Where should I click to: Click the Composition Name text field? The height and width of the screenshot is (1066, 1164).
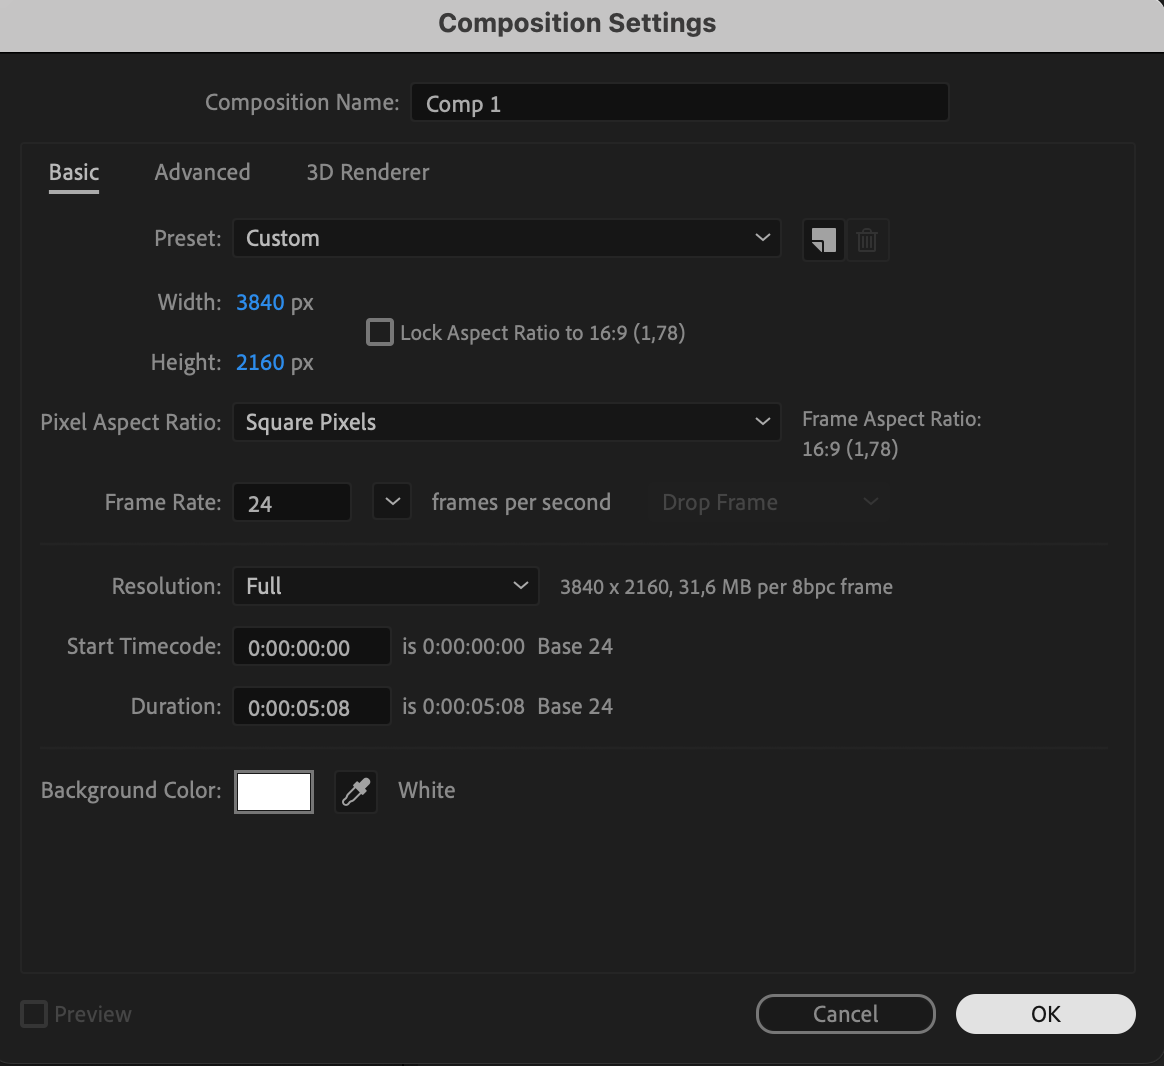679,103
